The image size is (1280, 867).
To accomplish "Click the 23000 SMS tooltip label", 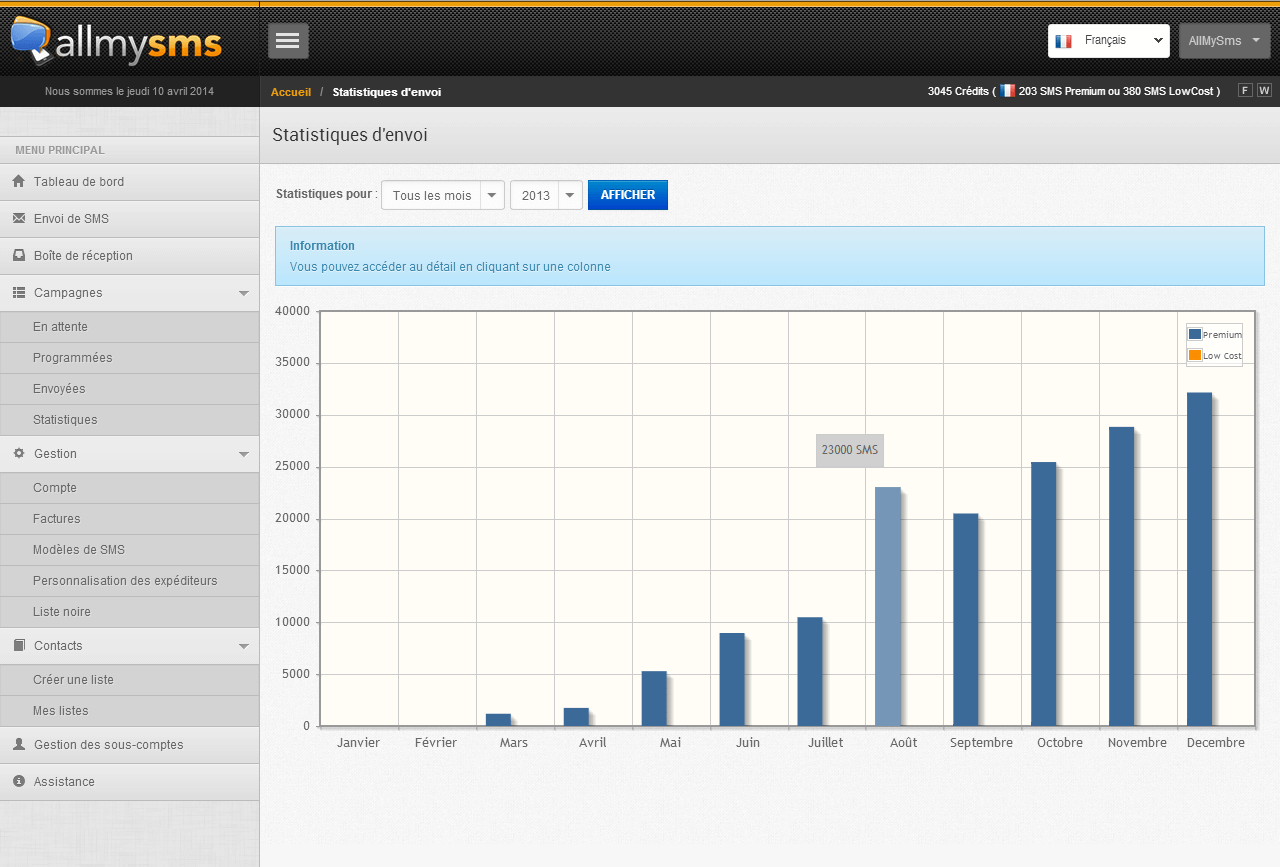I will pyautogui.click(x=850, y=450).
